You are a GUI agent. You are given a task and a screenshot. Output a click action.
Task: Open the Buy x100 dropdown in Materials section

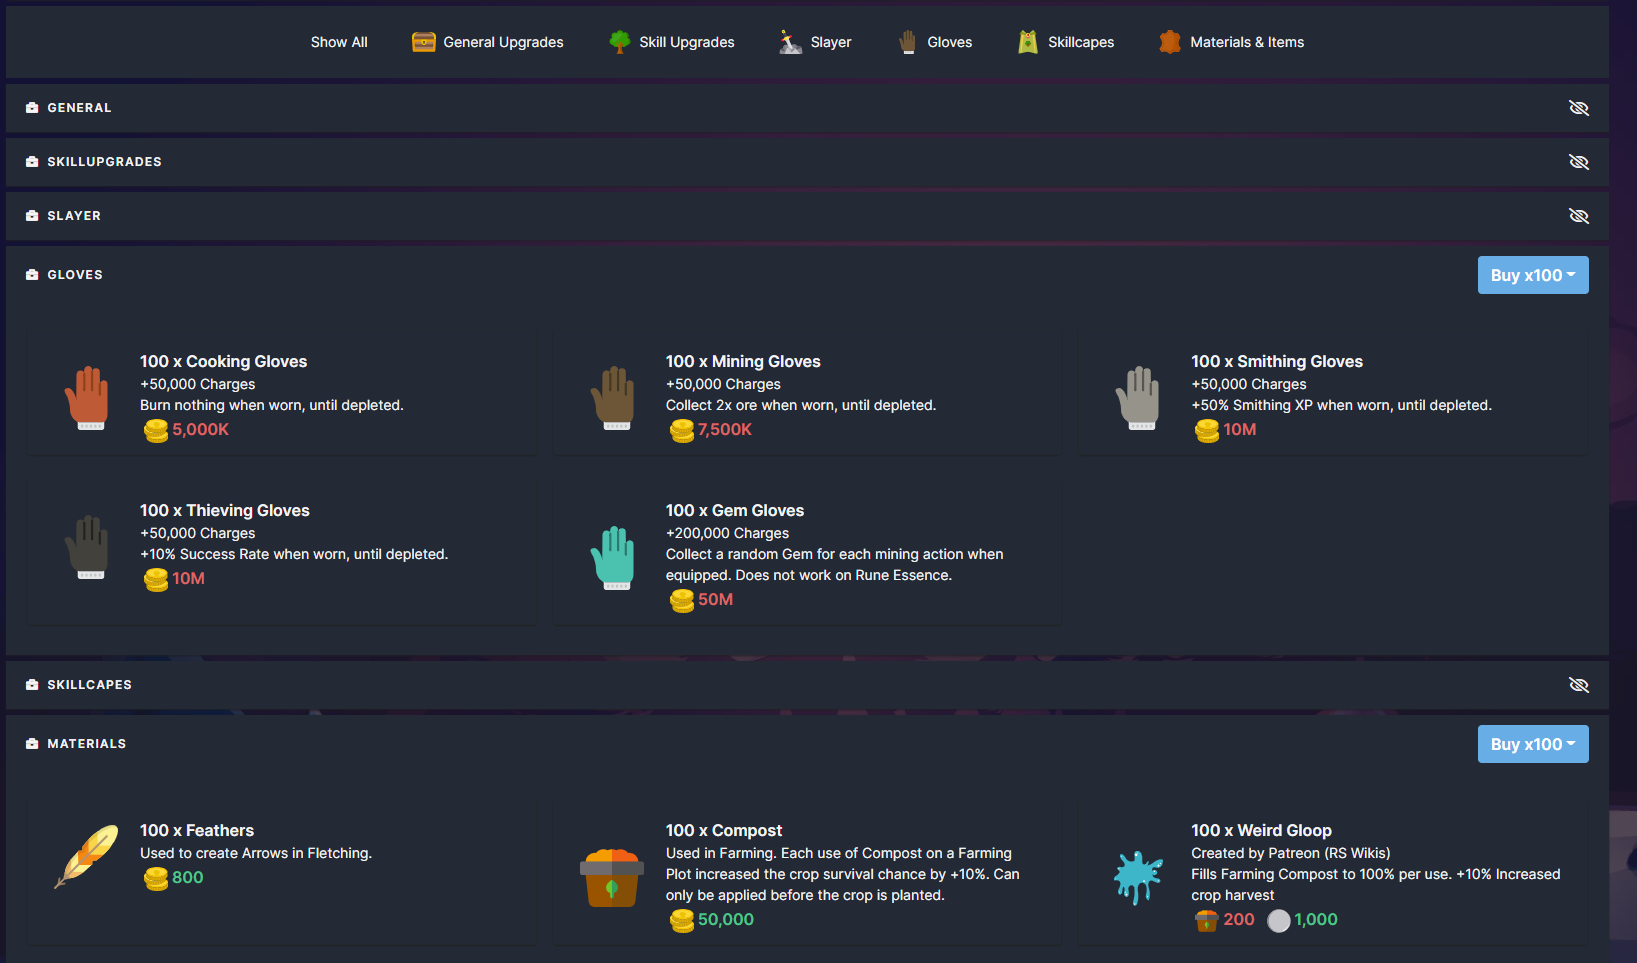[x=1533, y=744]
